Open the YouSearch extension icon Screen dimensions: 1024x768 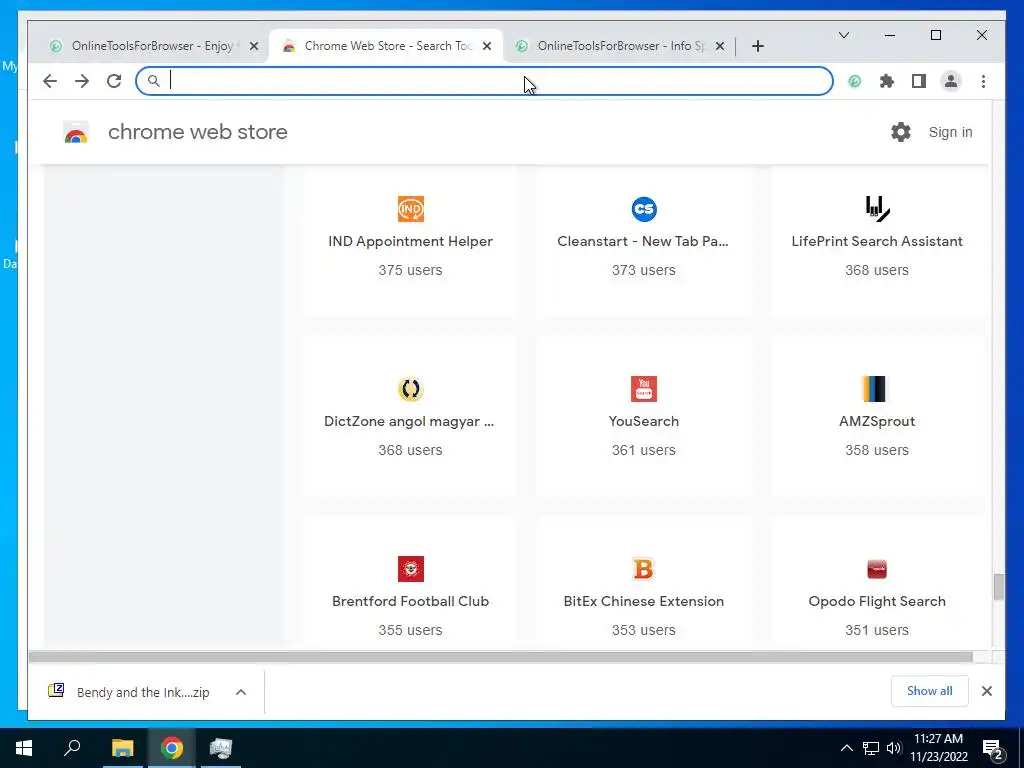pyautogui.click(x=644, y=389)
